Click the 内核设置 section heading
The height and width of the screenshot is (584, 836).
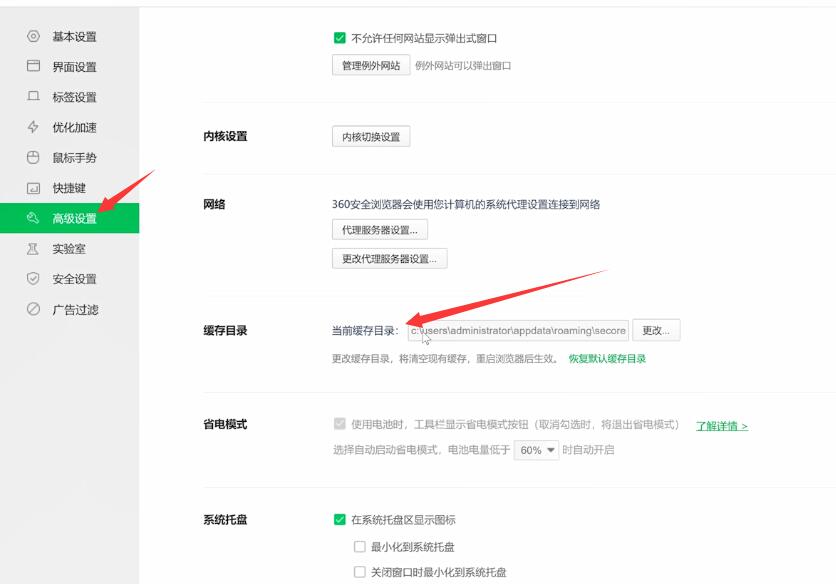click(225, 136)
